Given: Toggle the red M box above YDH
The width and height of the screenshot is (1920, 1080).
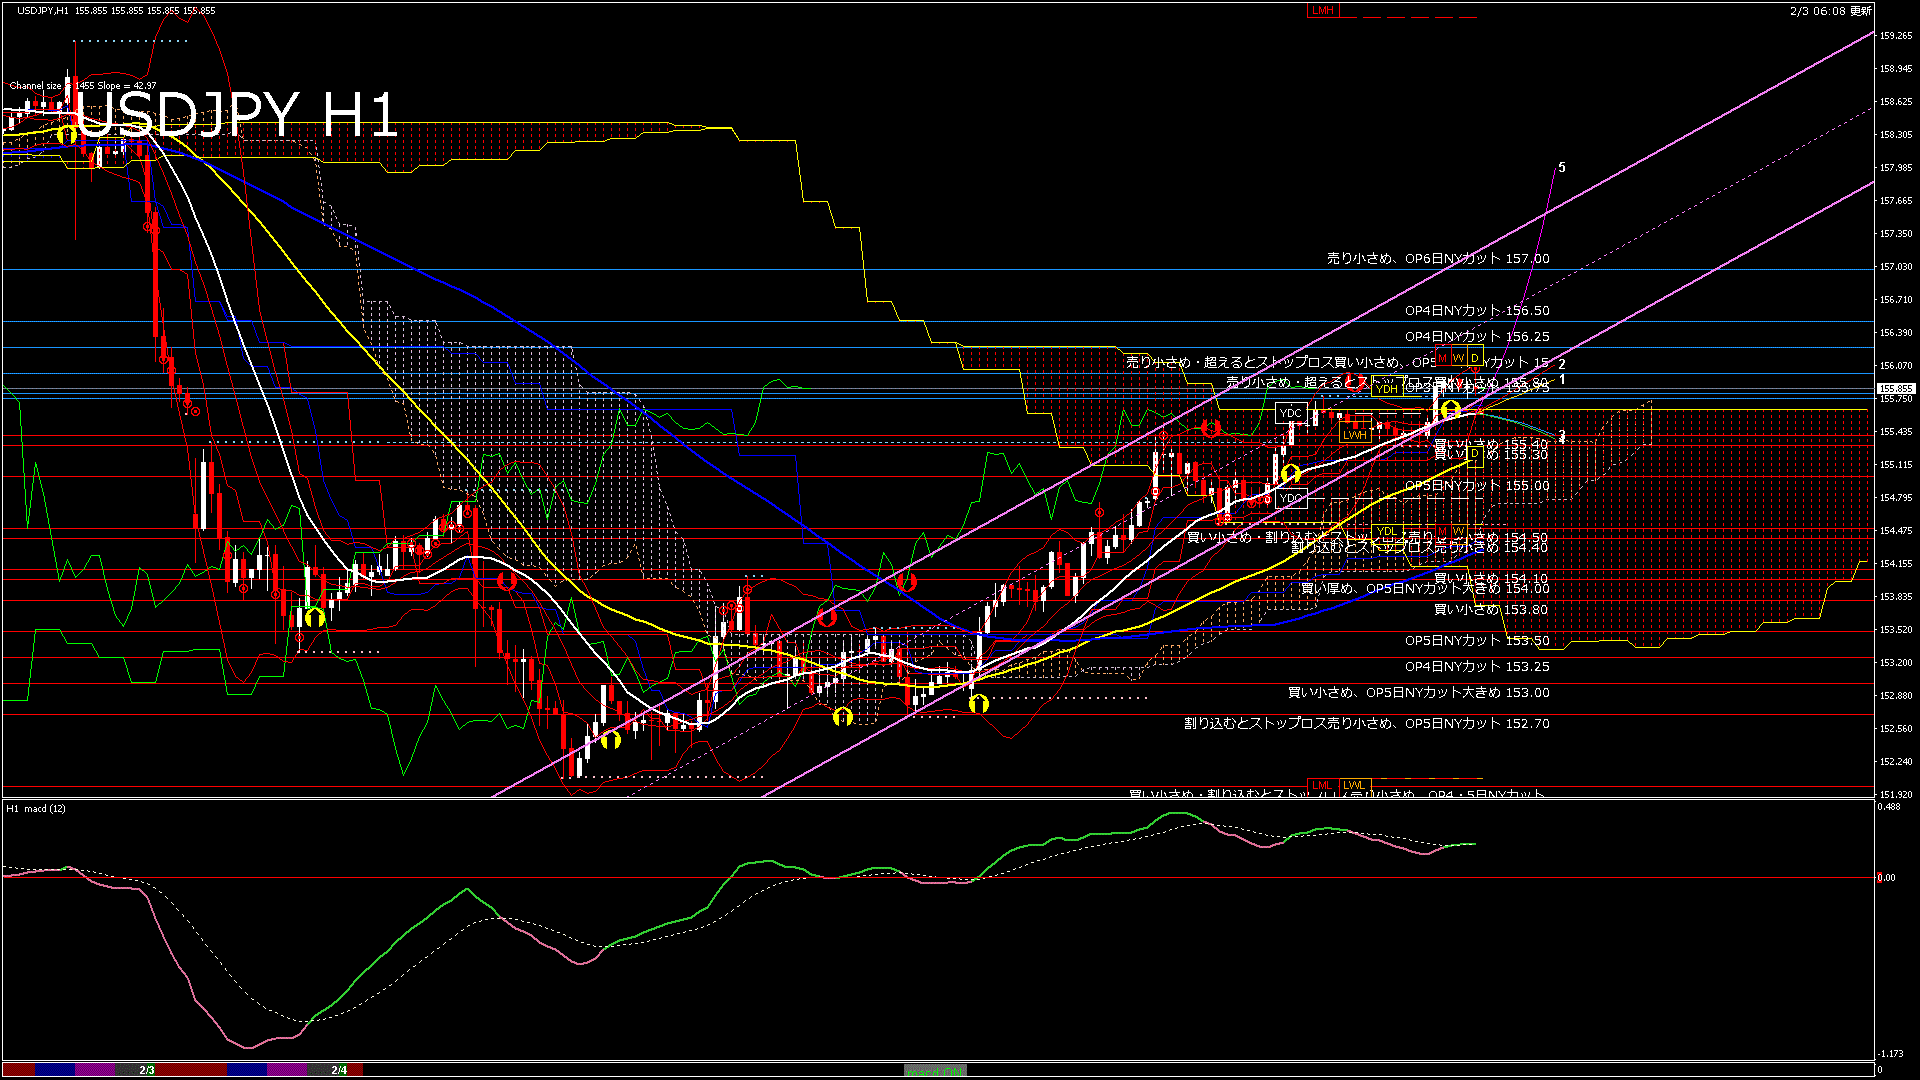Looking at the screenshot, I should [1443, 358].
